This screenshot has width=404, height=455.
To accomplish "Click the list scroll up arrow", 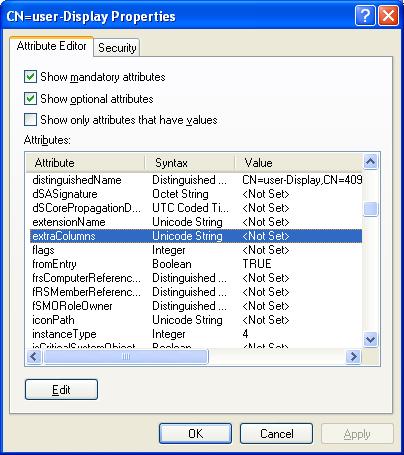I will (370, 162).
